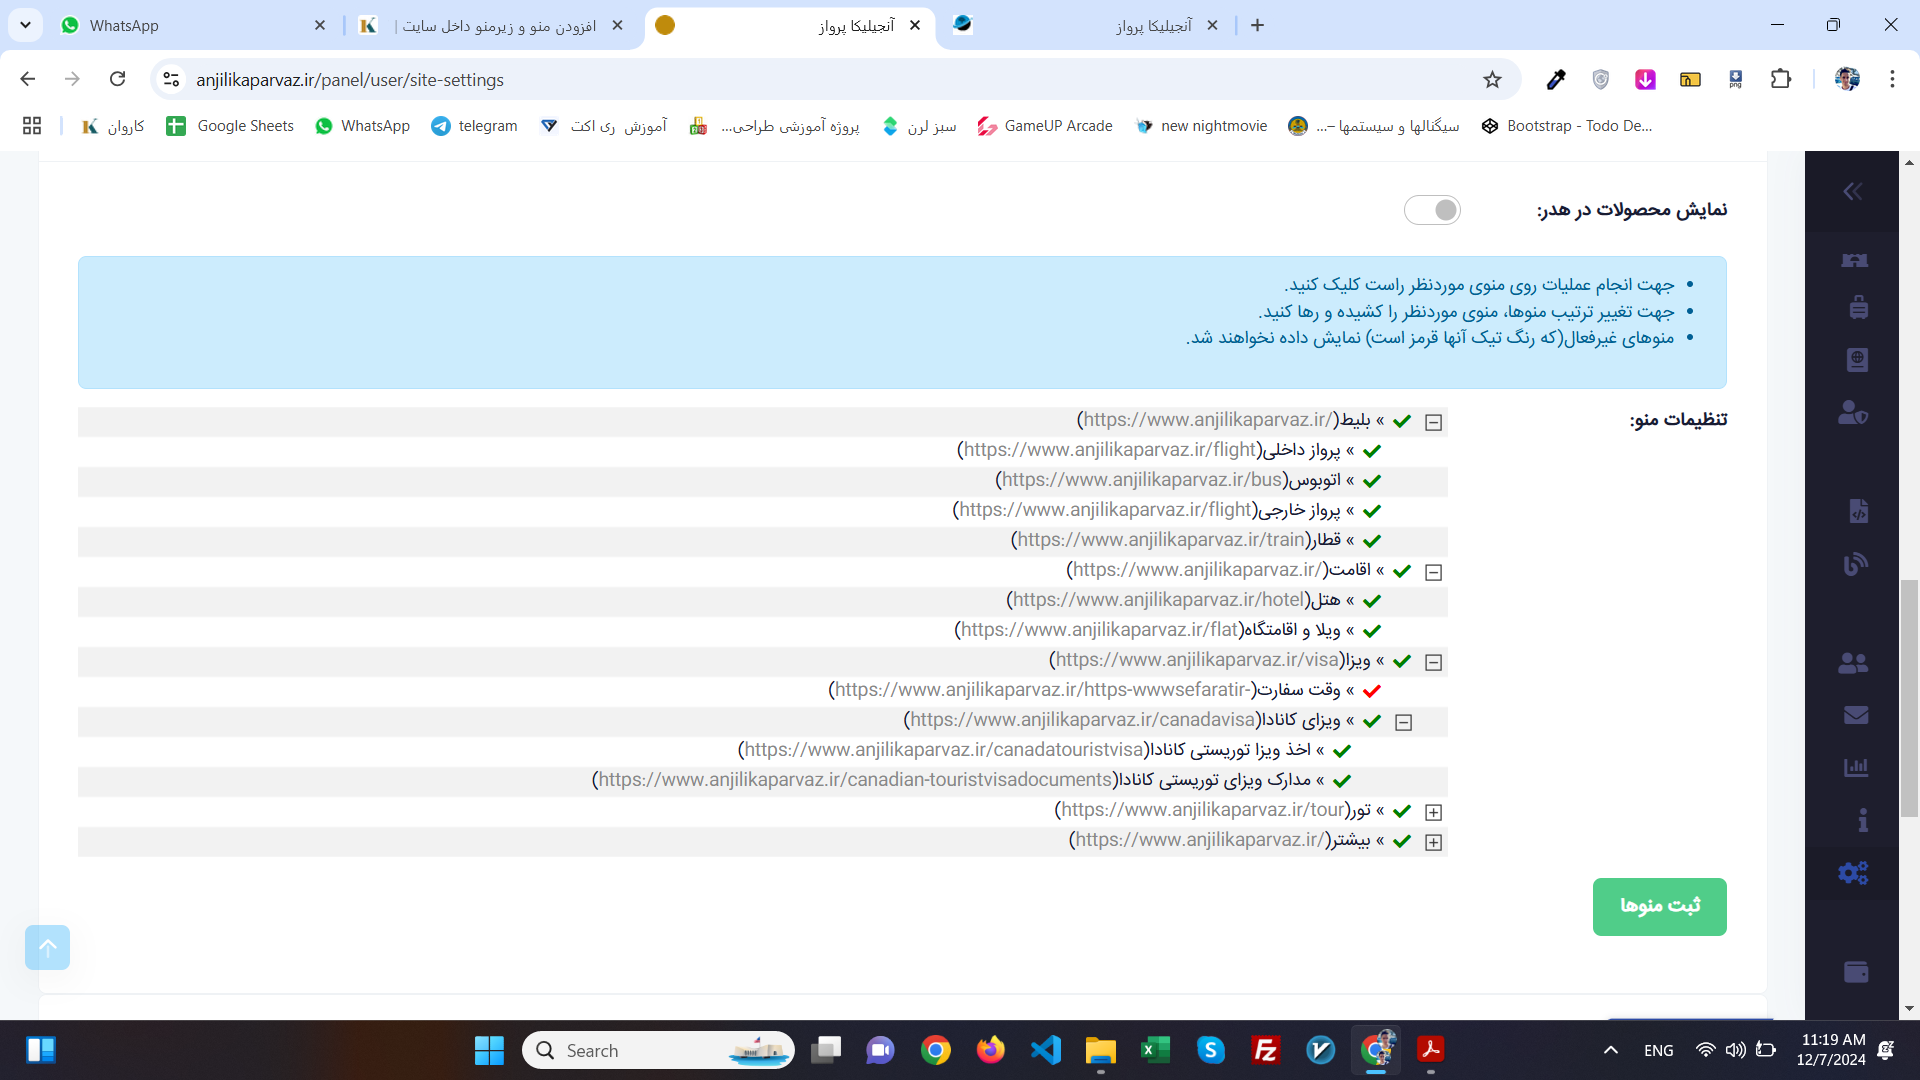Bookmark this page with star icon
The image size is (1920, 1080).
pyautogui.click(x=1492, y=79)
